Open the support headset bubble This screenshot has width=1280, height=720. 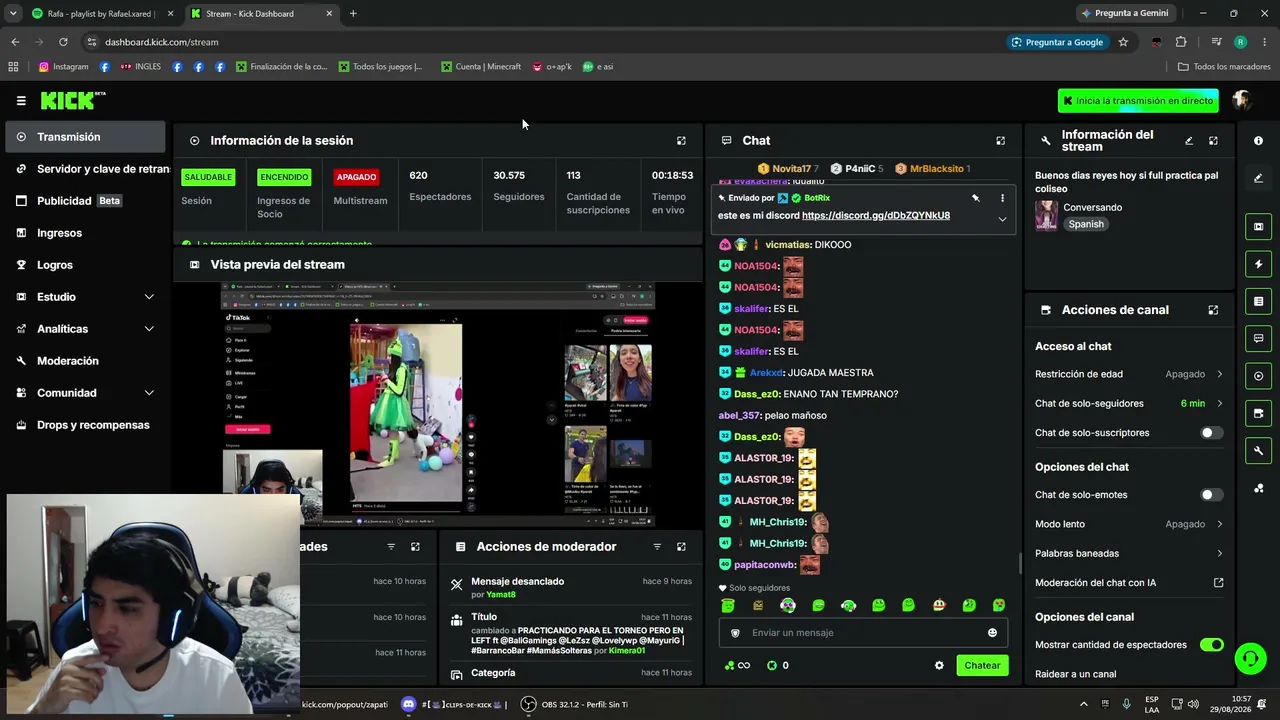[1250, 658]
